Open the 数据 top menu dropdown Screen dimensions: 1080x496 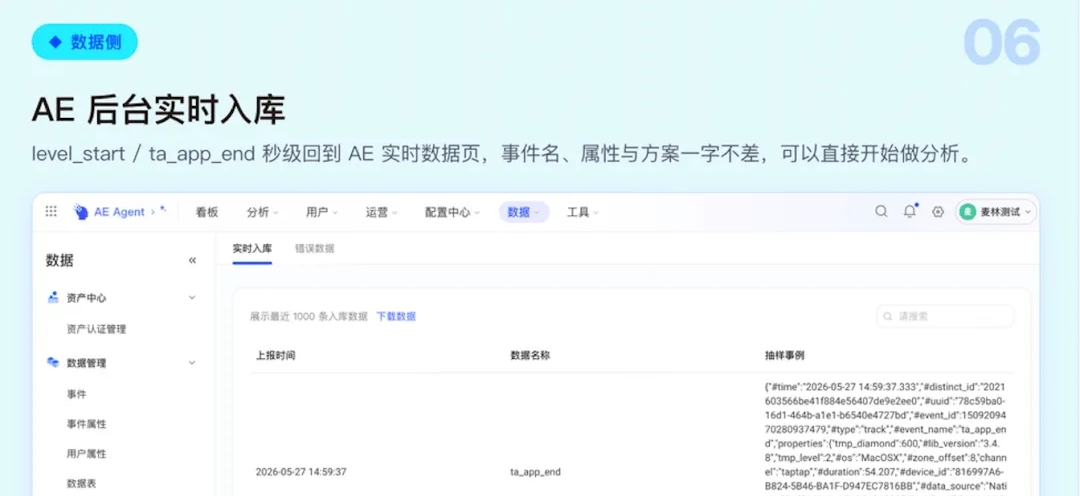coord(524,212)
